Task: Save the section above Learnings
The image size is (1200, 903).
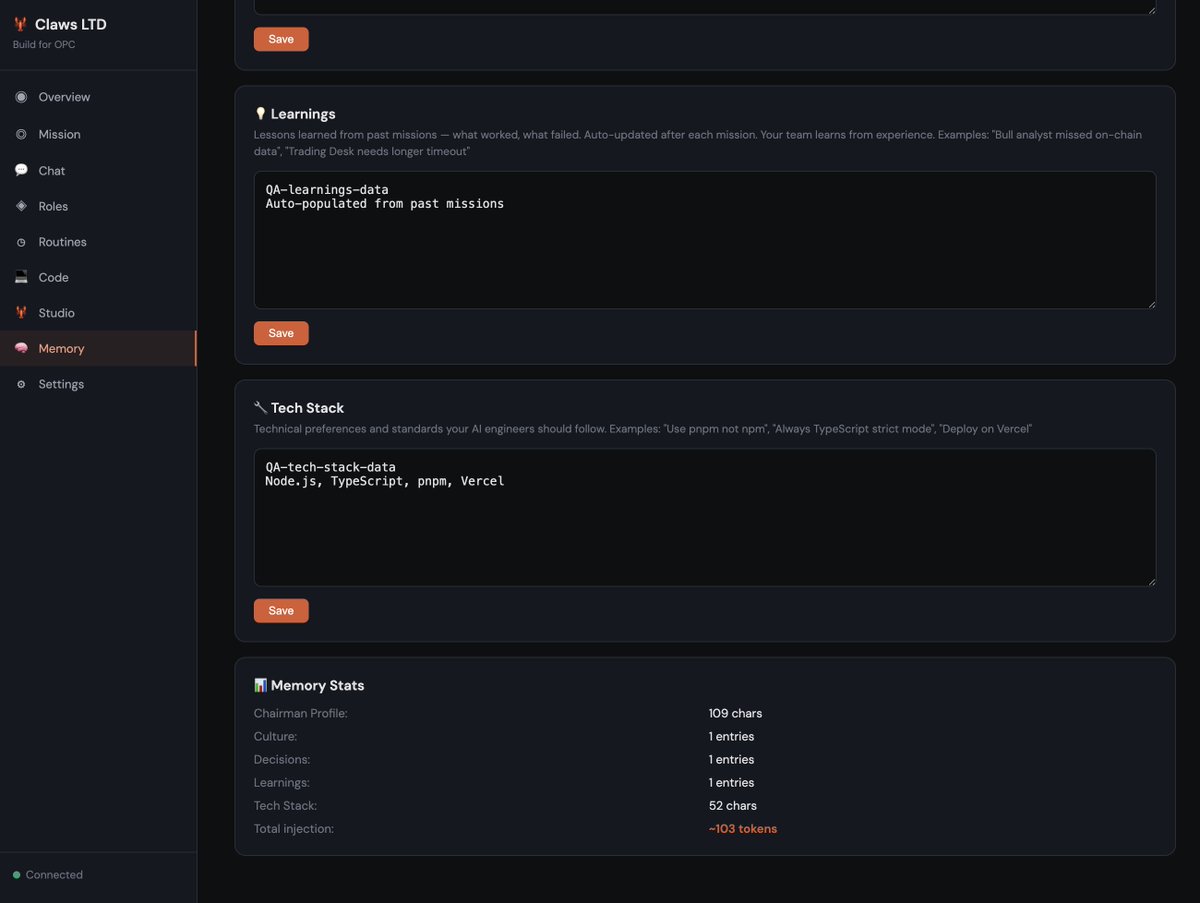Action: coord(281,39)
